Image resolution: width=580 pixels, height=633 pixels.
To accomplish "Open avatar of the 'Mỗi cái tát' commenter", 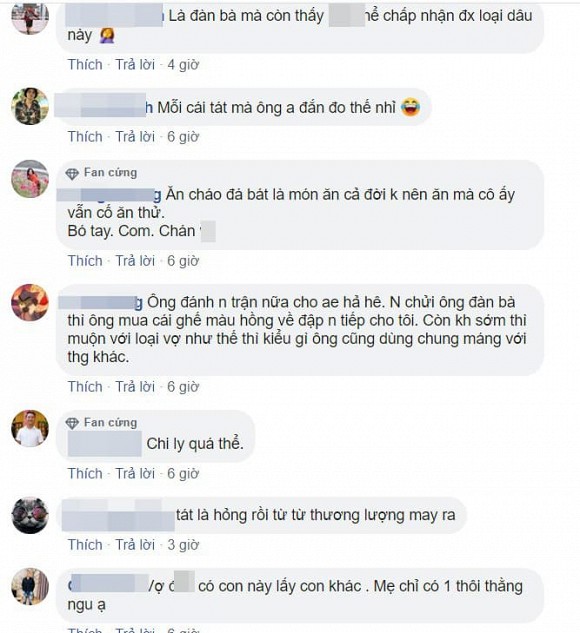I will [30, 106].
